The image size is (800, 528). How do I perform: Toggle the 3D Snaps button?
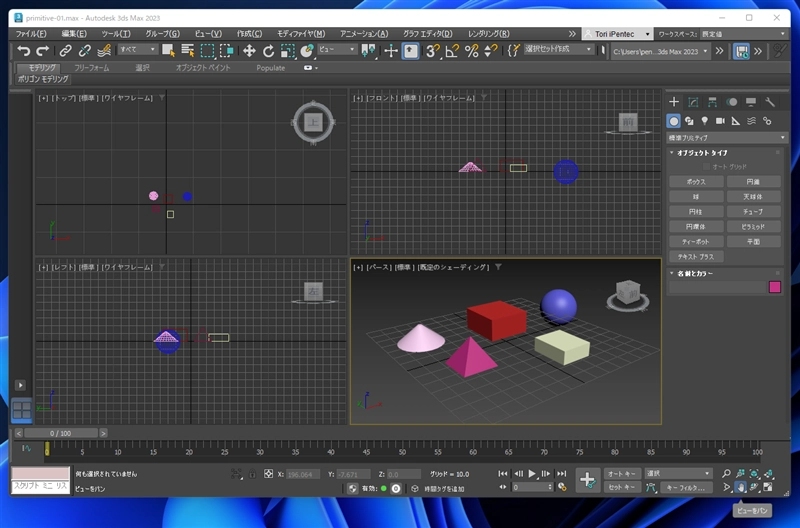coord(433,51)
